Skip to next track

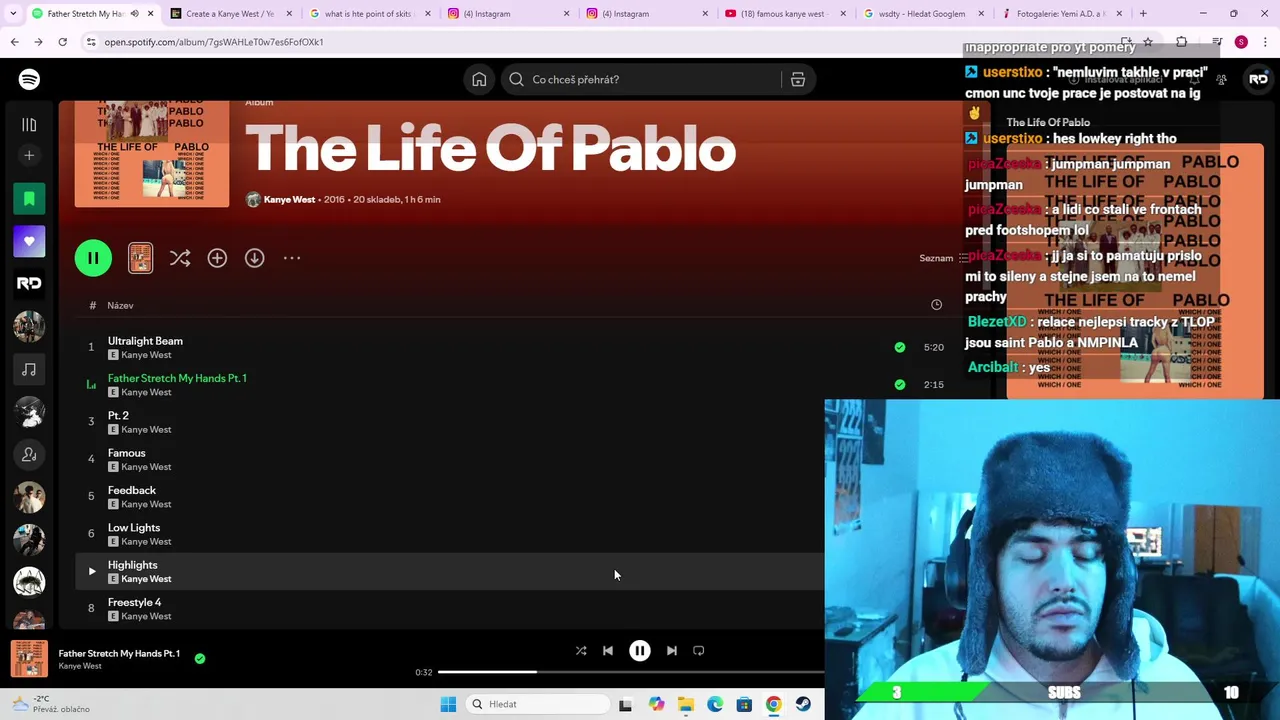pos(672,651)
